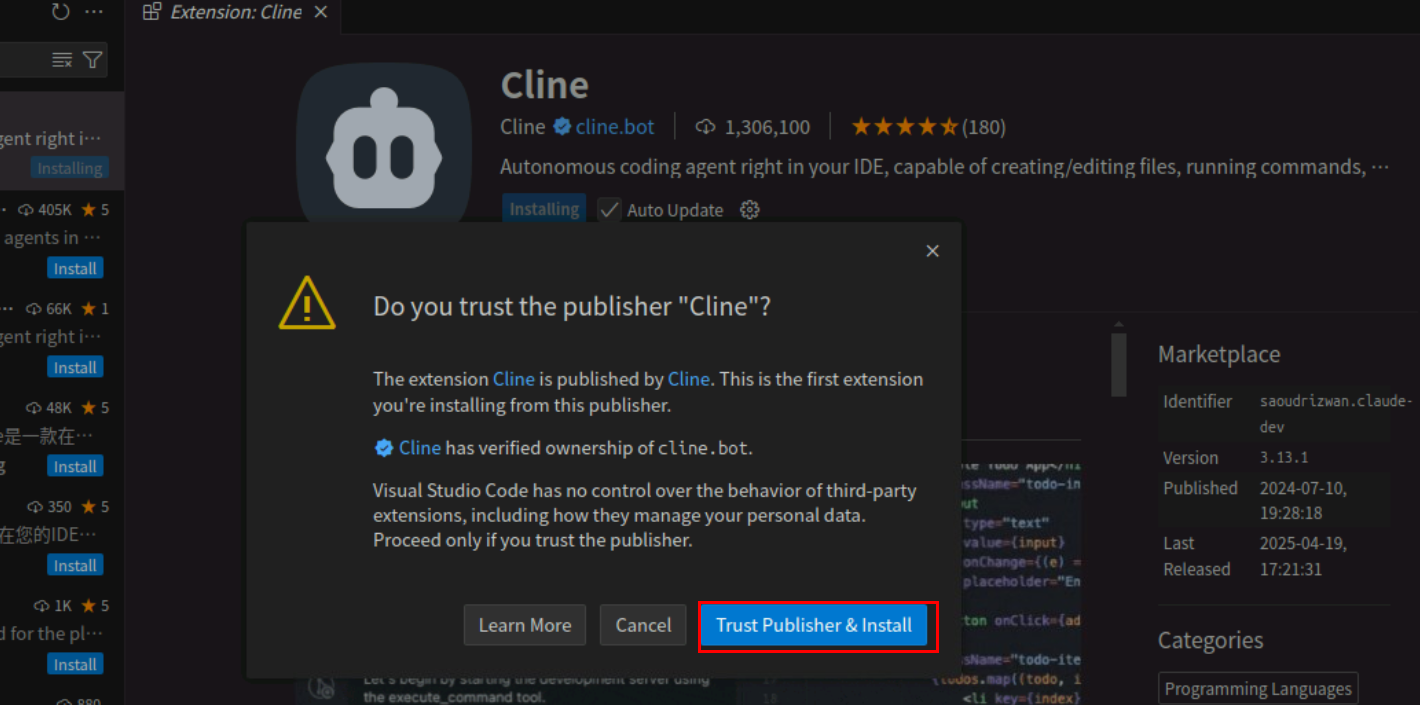Cancel the publisher trust dialog
This screenshot has height=705, width=1420.
point(643,625)
